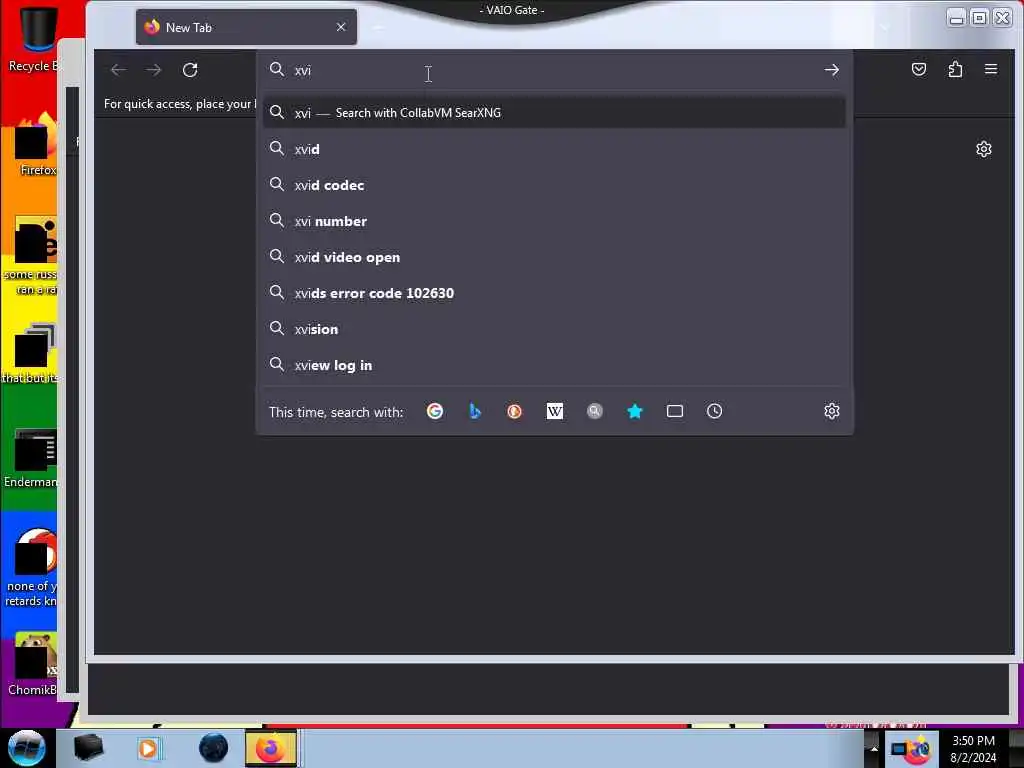The image size is (1024, 768).
Task: Open new tab page settings gear
Action: [984, 149]
